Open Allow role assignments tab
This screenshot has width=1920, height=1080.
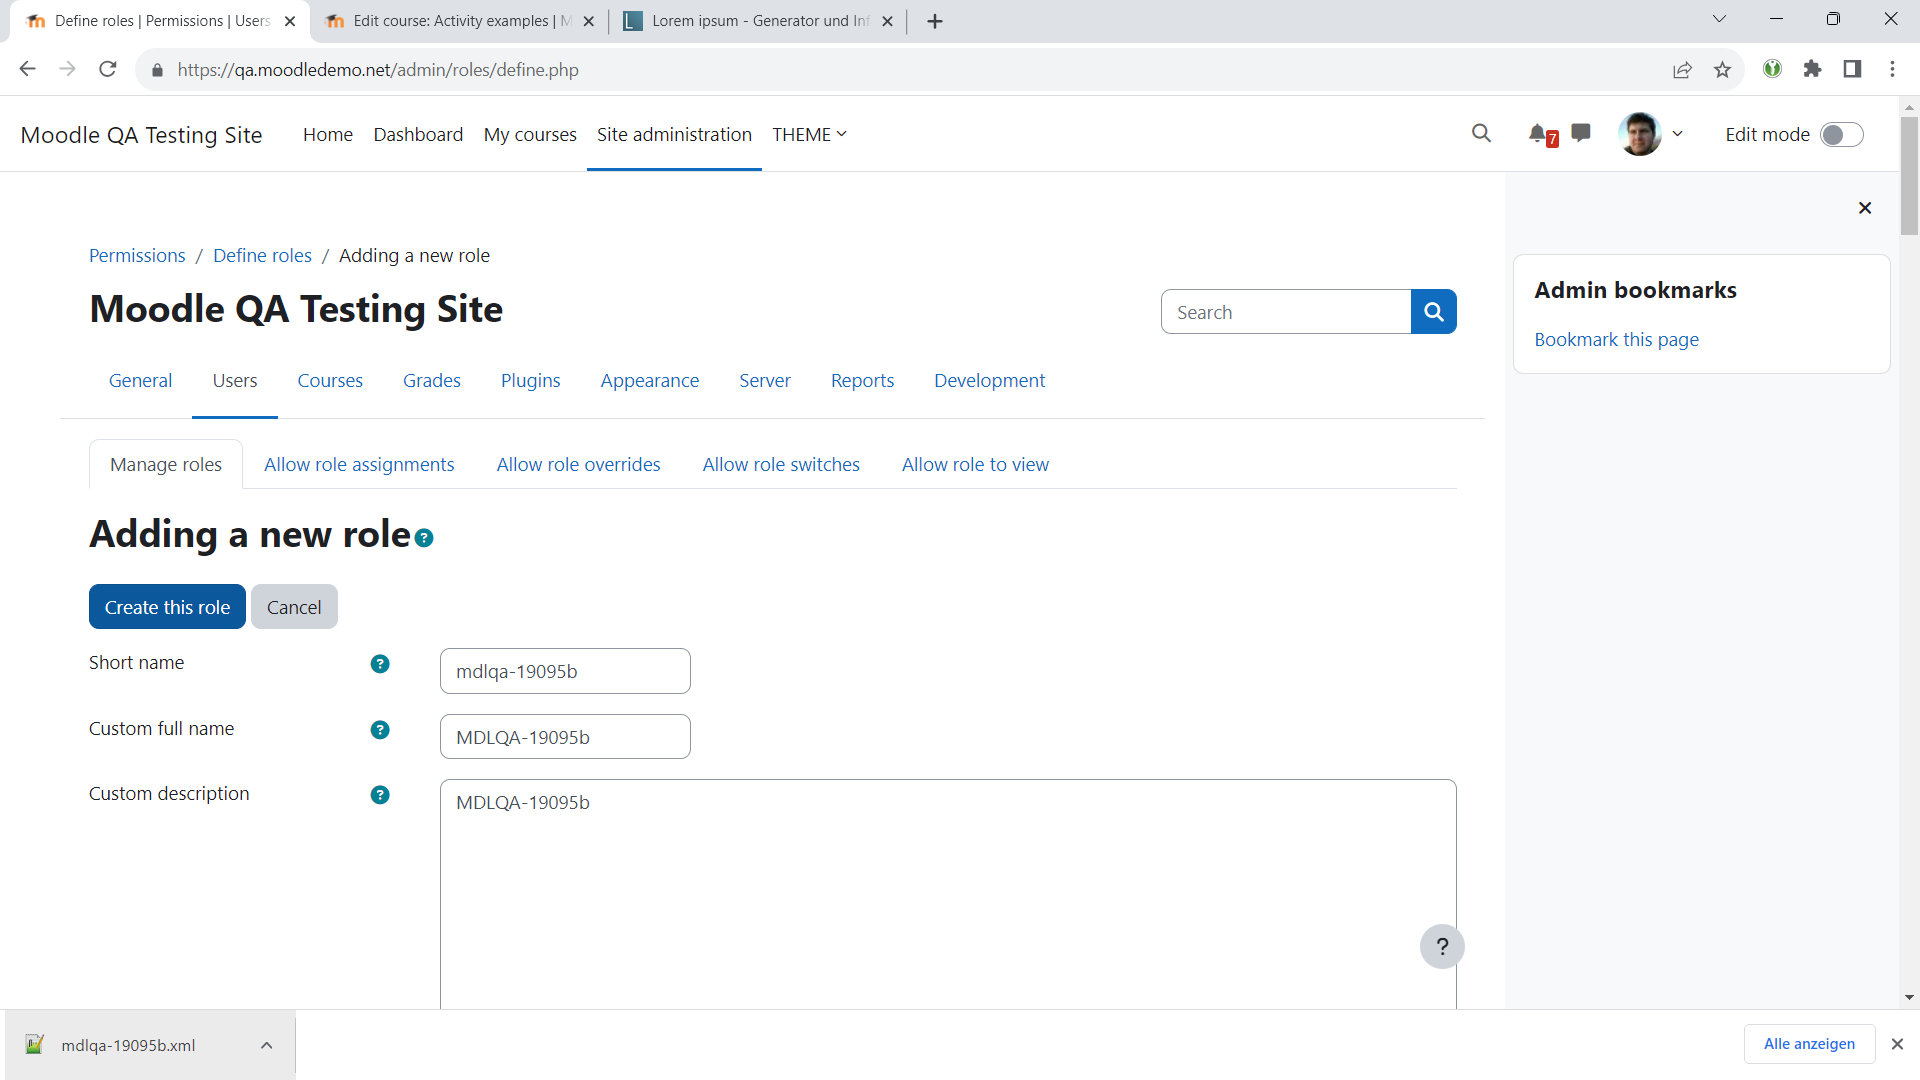(359, 465)
